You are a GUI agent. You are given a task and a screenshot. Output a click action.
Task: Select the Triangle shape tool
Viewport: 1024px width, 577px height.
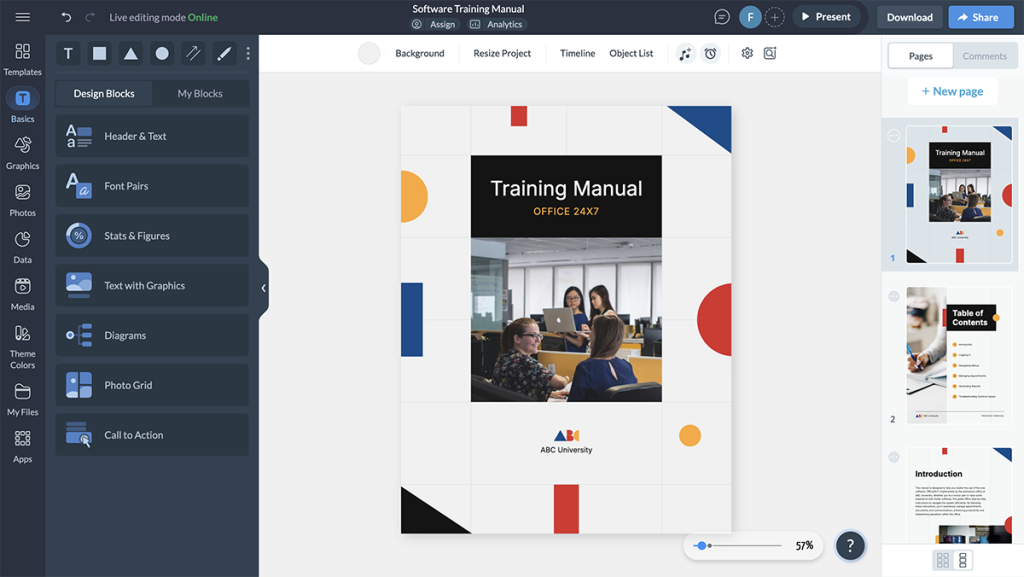click(130, 53)
